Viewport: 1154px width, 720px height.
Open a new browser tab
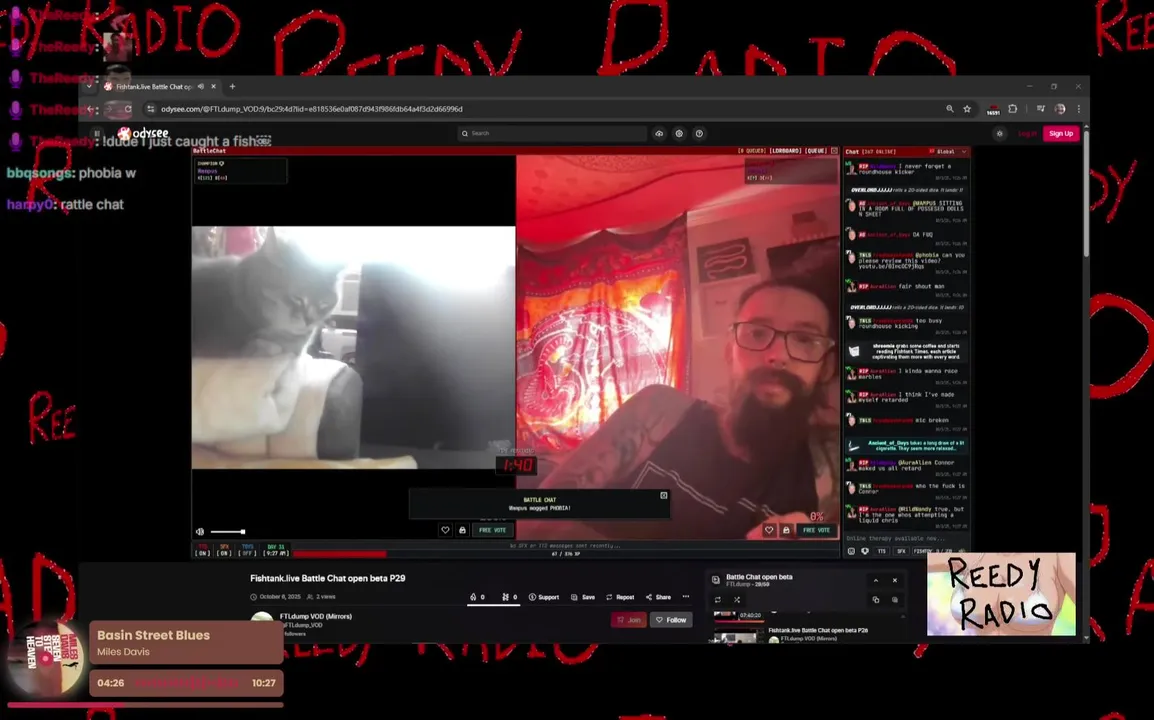232,86
